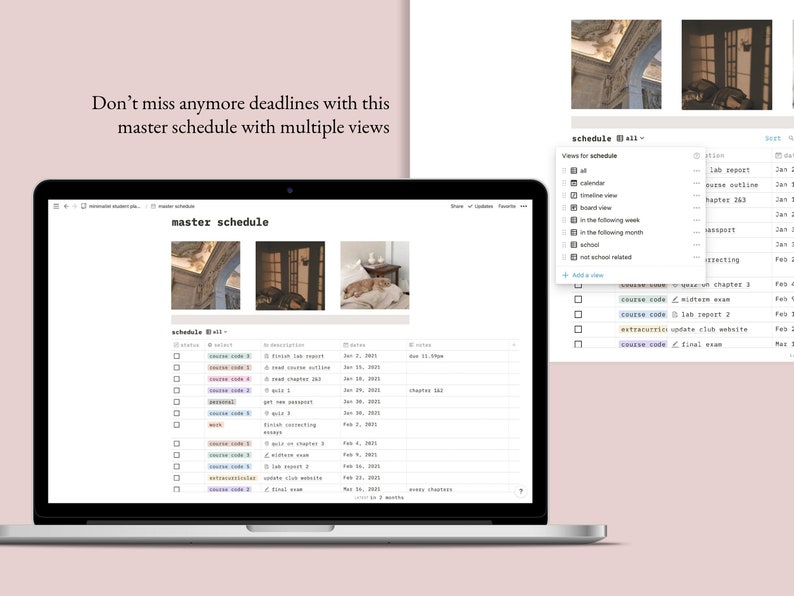Viewport: 794px width, 596px height.
Task: Open the cat on bed image on laptop
Action: click(x=375, y=275)
